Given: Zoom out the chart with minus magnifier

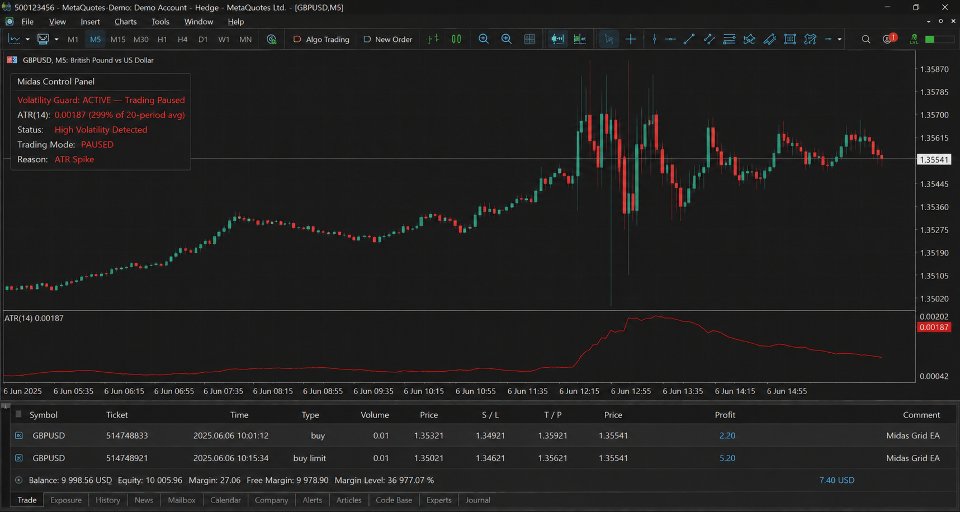Looking at the screenshot, I should click(x=484, y=39).
